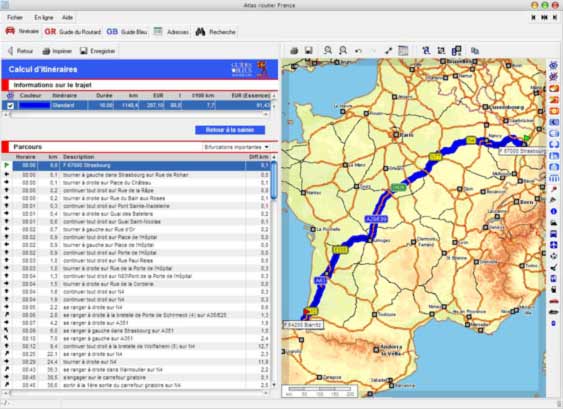Click the Durée column header
This screenshot has width=563, height=409.
point(104,96)
